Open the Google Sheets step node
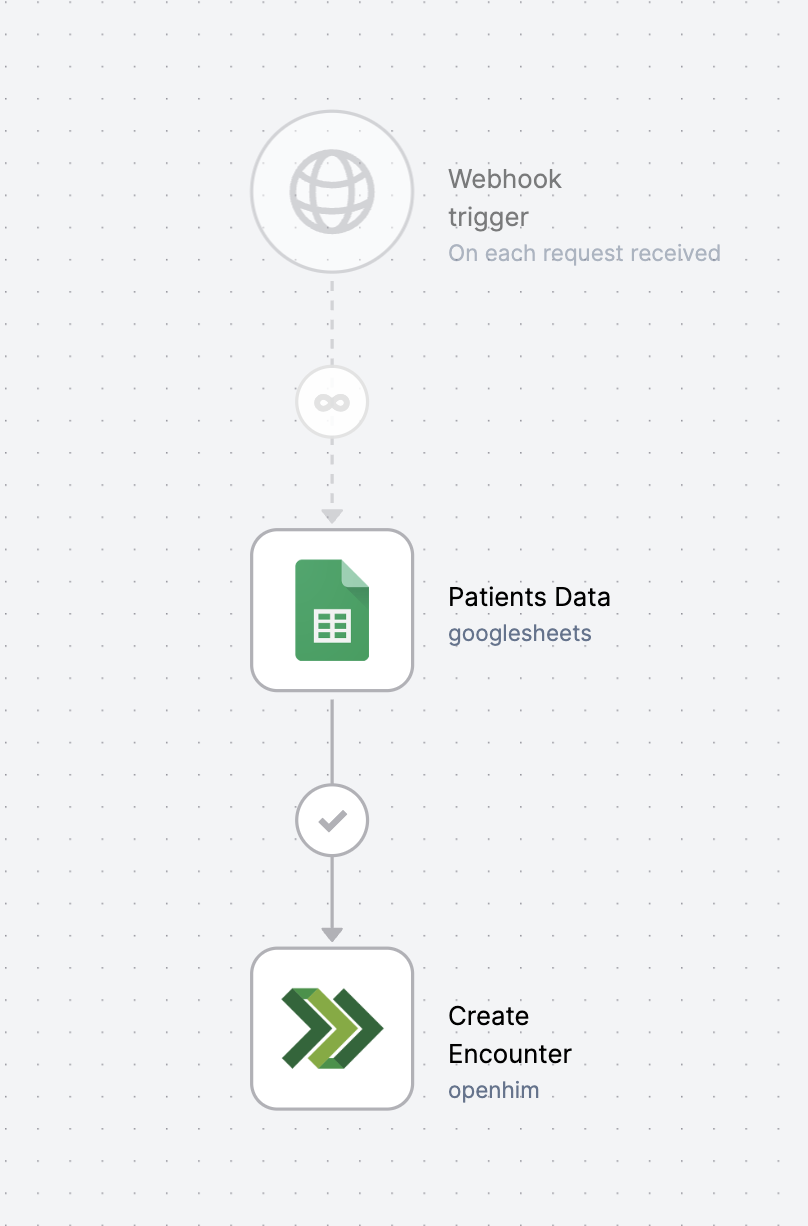 (x=332, y=610)
